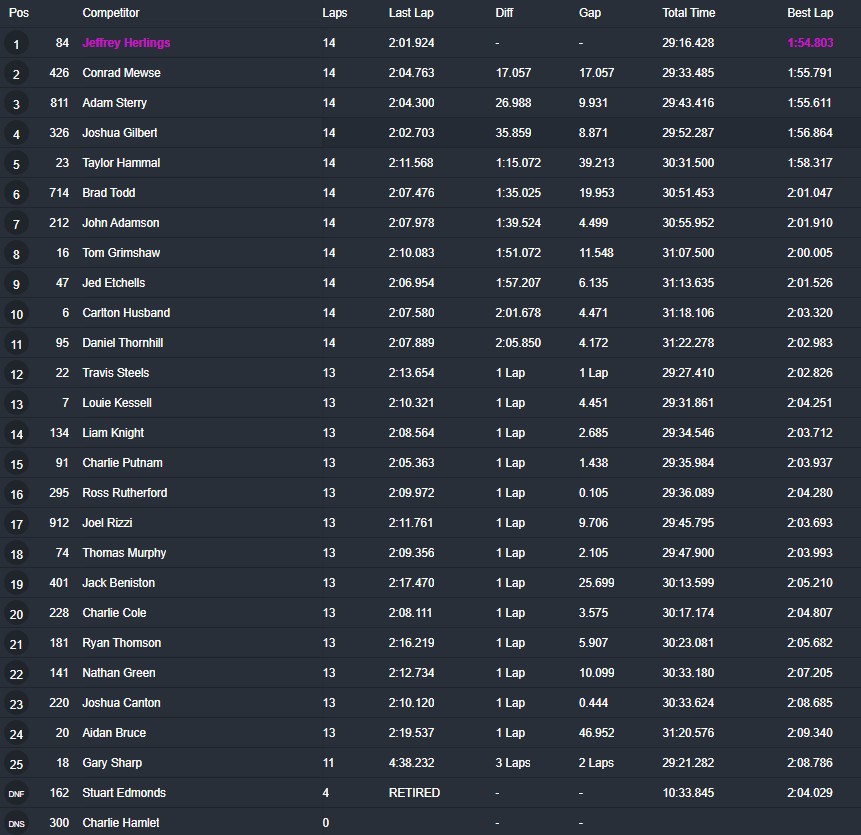Select Joshua Gilbert competitor name
This screenshot has width=861, height=835.
[120, 133]
